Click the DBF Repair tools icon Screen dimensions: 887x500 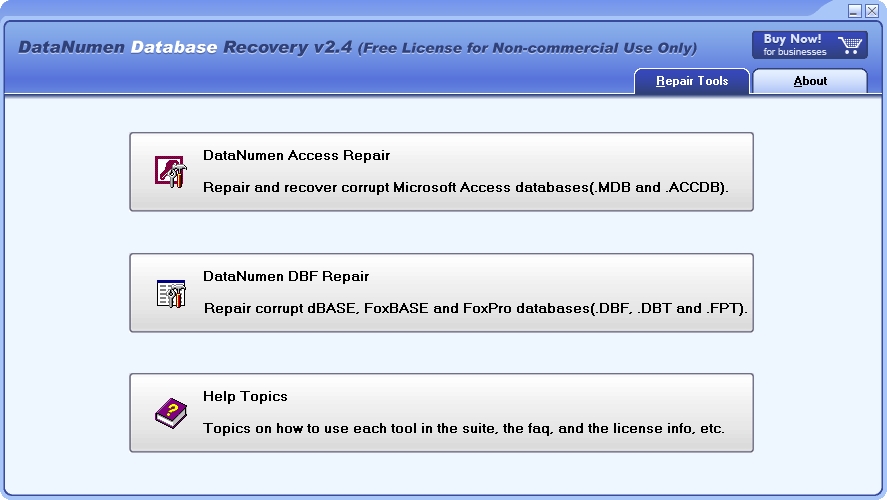(171, 294)
